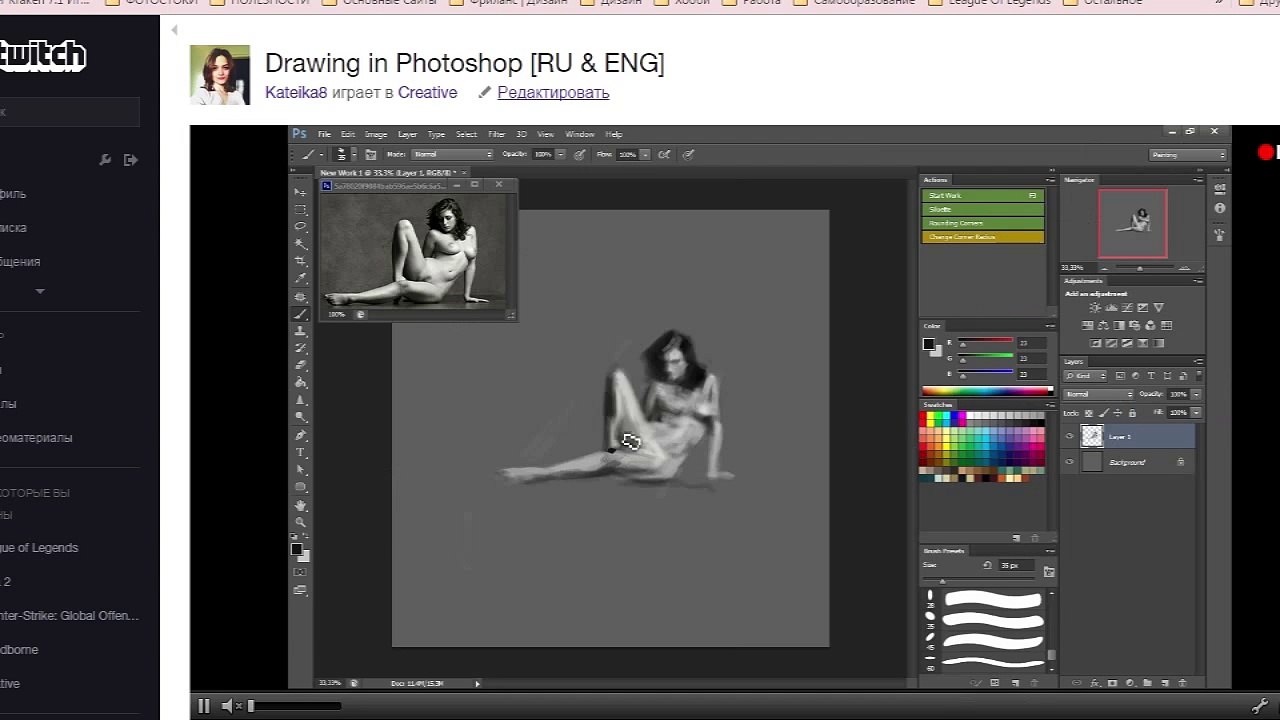This screenshot has height=720, width=1280.
Task: Click the foreground color swatch in Color panel
Action: pyautogui.click(x=928, y=344)
